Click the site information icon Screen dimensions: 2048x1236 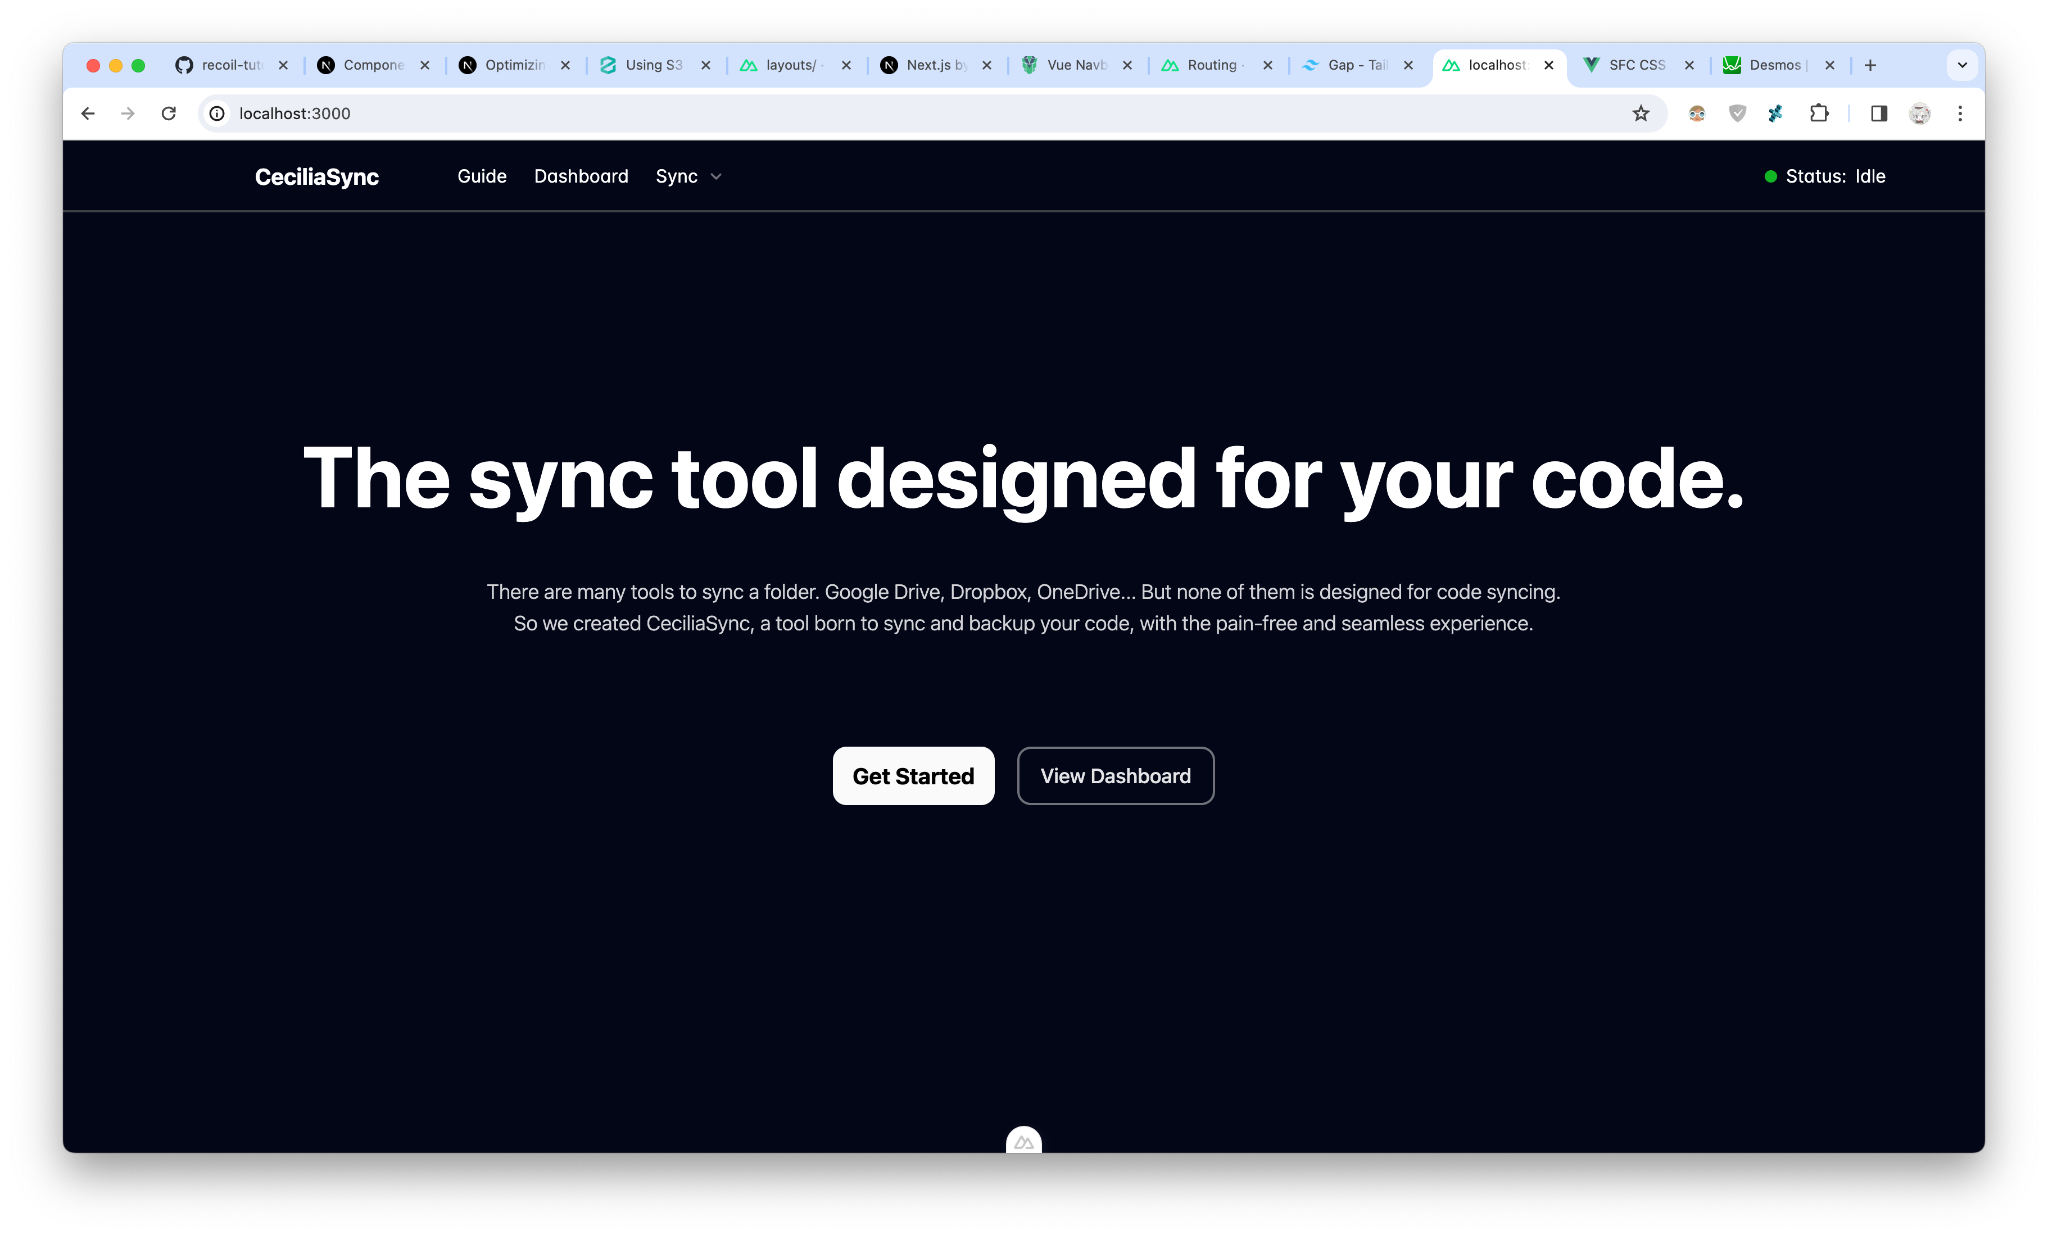coord(217,113)
